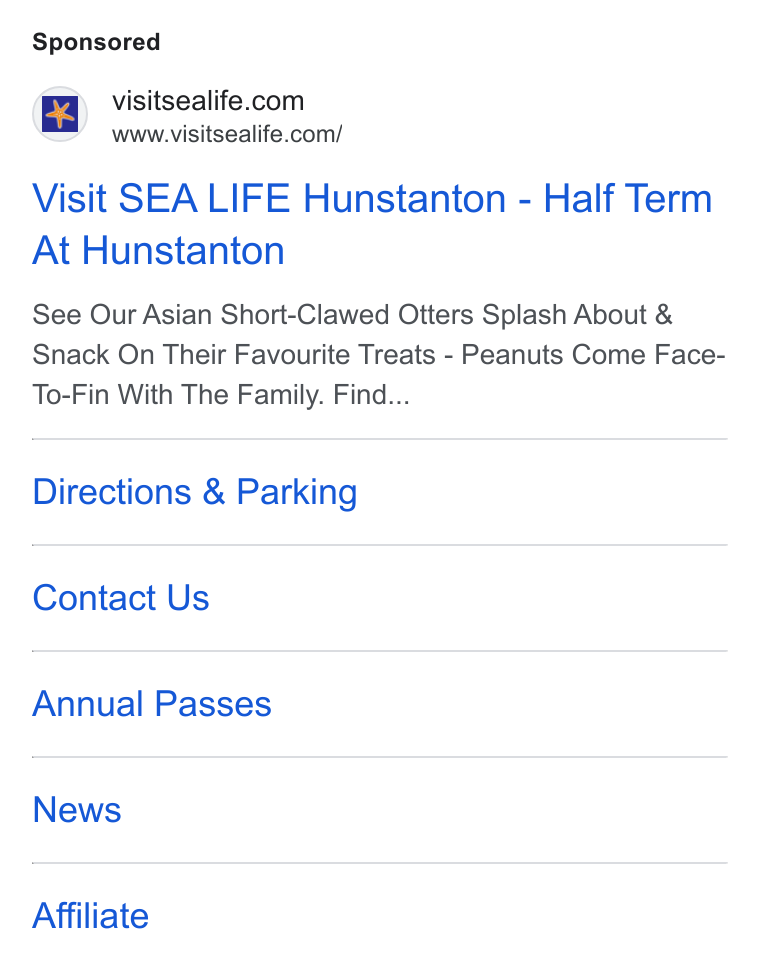760x968 pixels.
Task: Click the word 'Passes' in the Annual Passes link
Action: click(213, 704)
